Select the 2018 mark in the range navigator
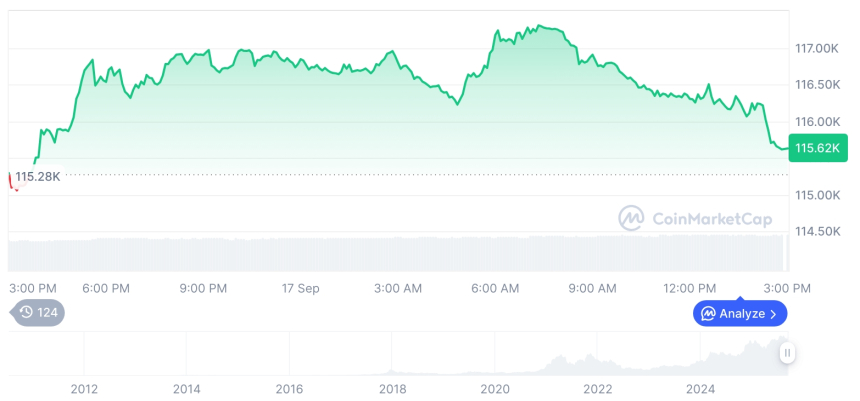The height and width of the screenshot is (401, 860). click(392, 388)
